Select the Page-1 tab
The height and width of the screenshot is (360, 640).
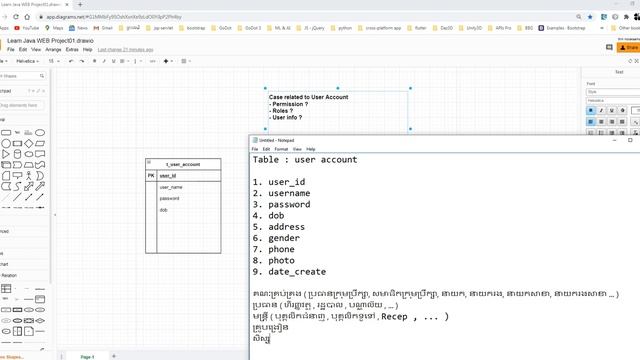(87, 357)
